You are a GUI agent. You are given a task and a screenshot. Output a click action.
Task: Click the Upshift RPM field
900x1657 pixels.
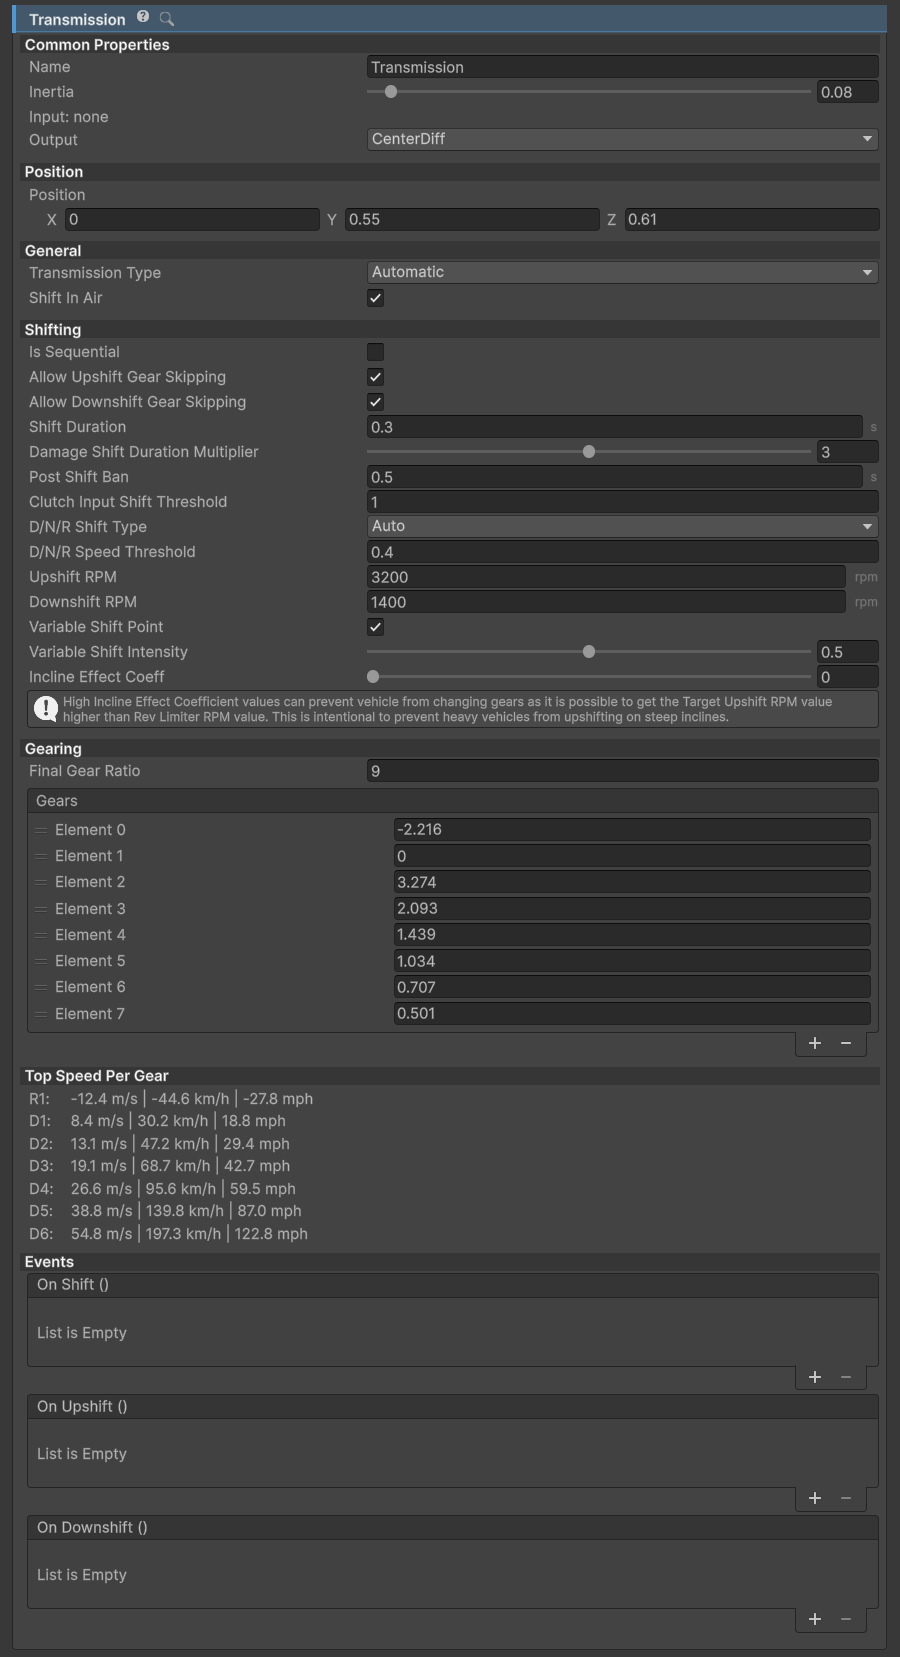tap(607, 577)
